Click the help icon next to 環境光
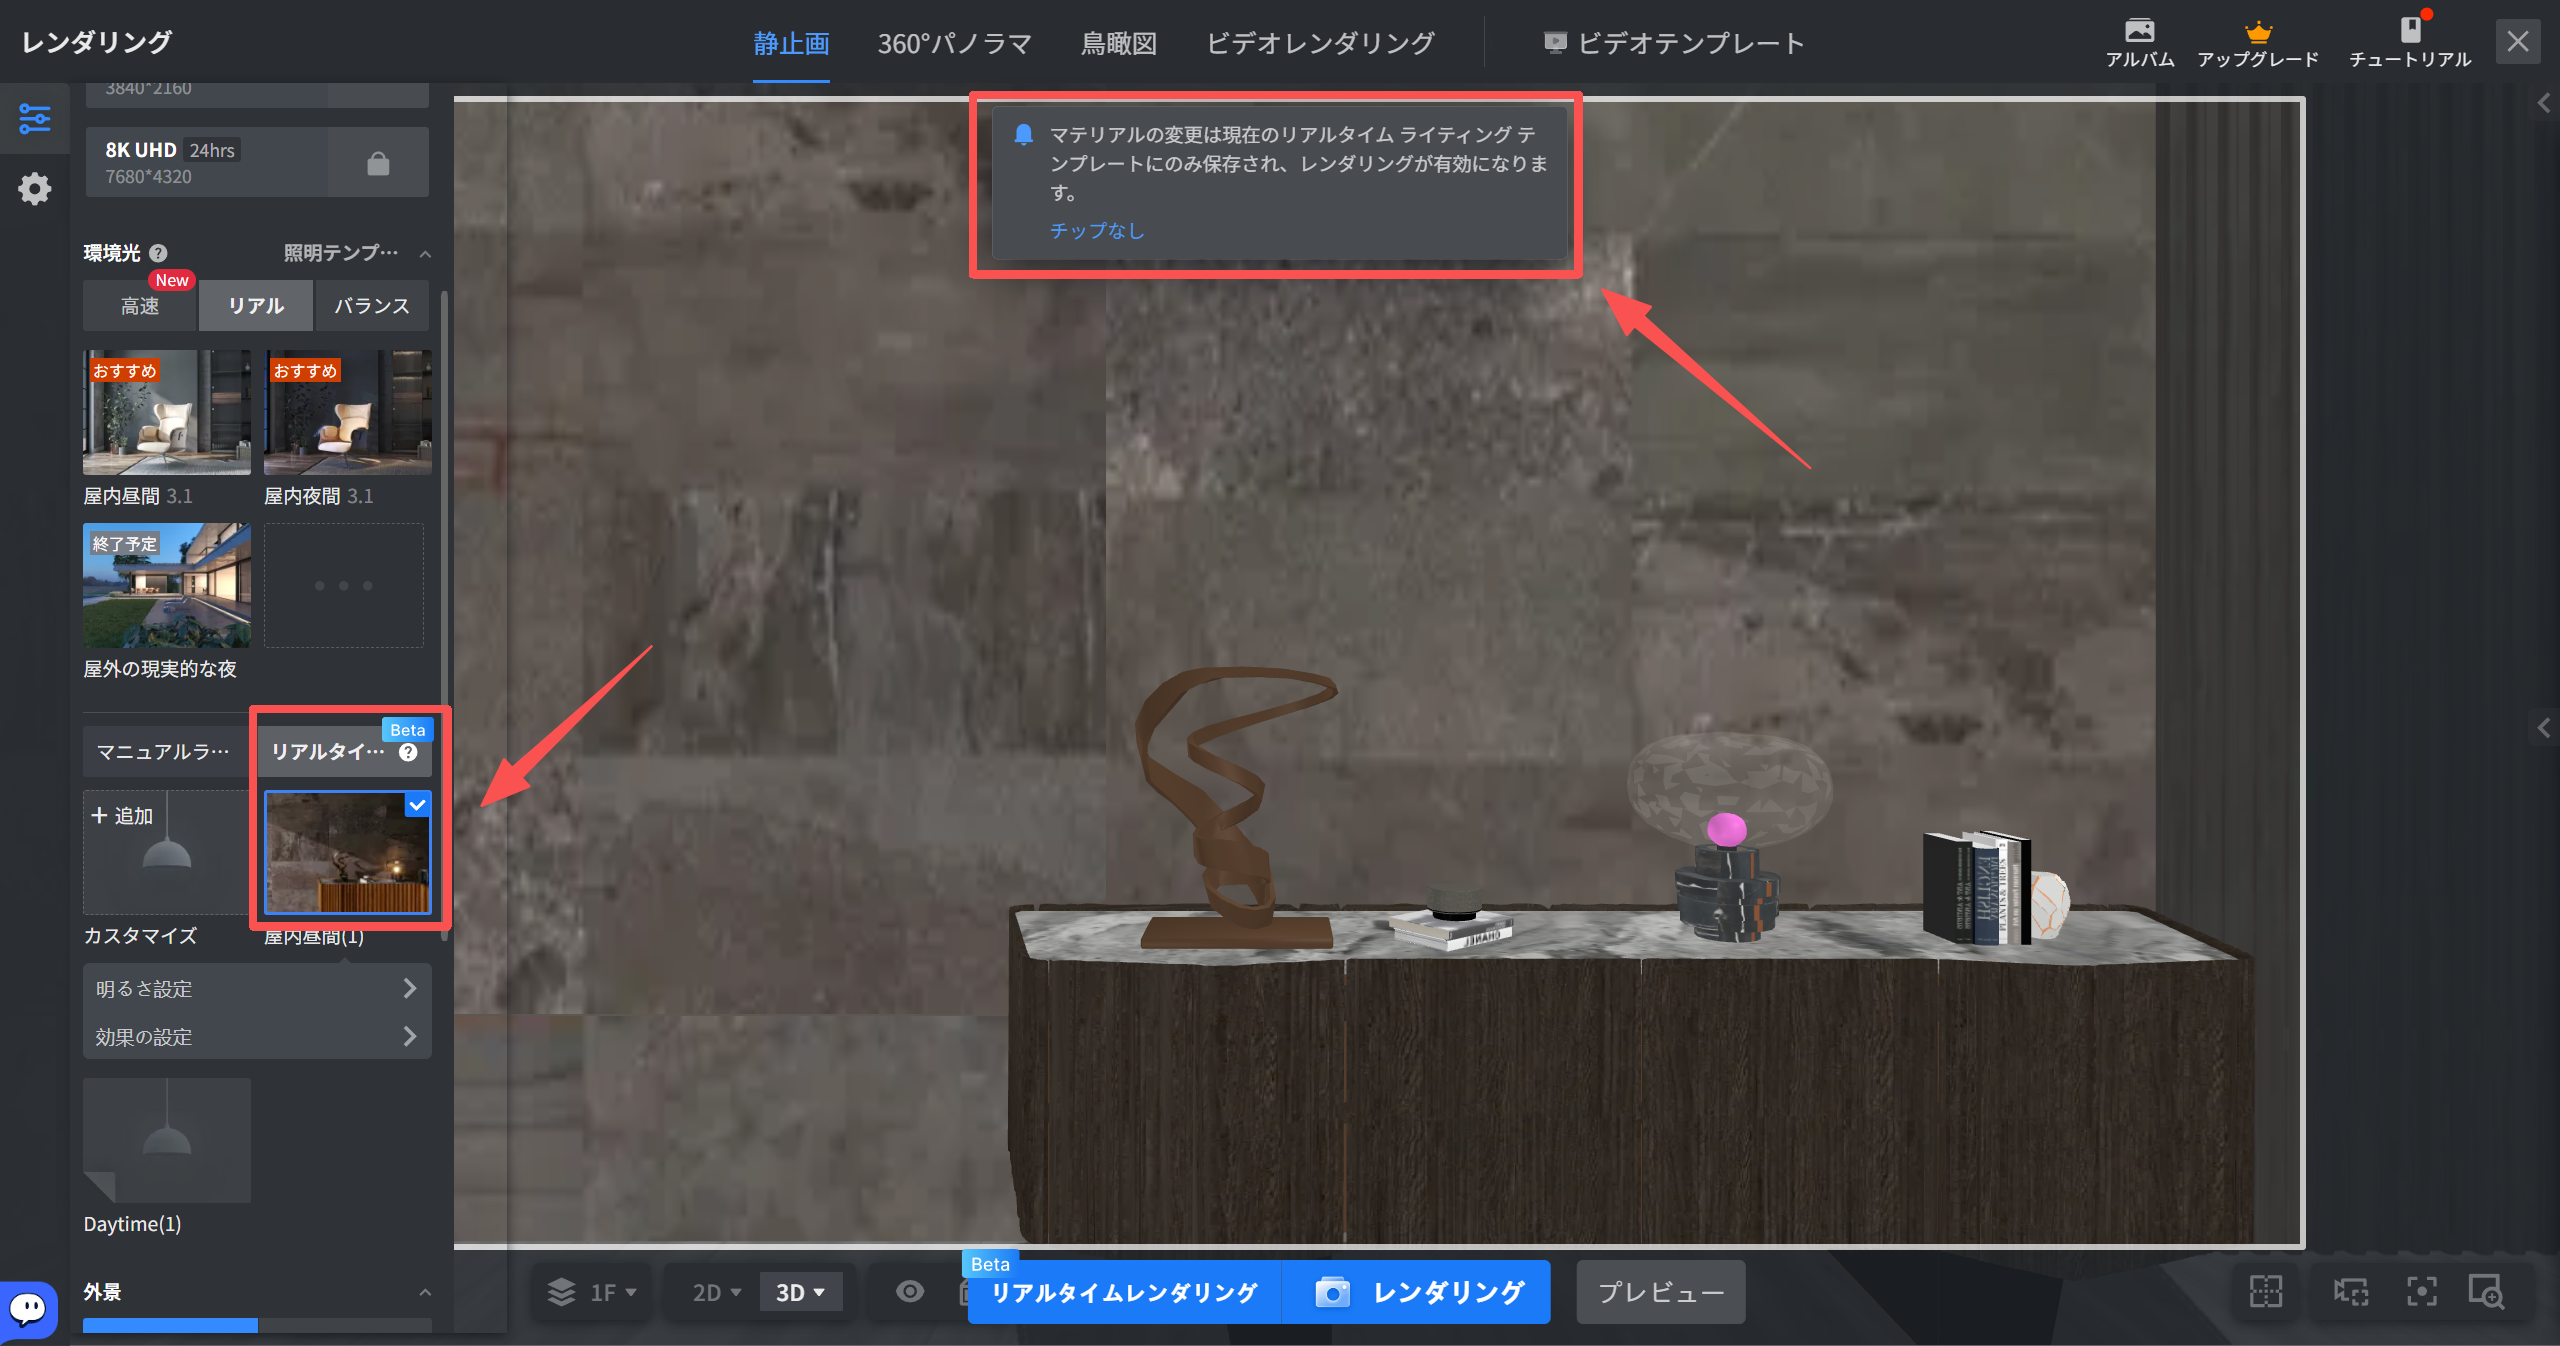This screenshot has width=2560, height=1346. tap(158, 253)
